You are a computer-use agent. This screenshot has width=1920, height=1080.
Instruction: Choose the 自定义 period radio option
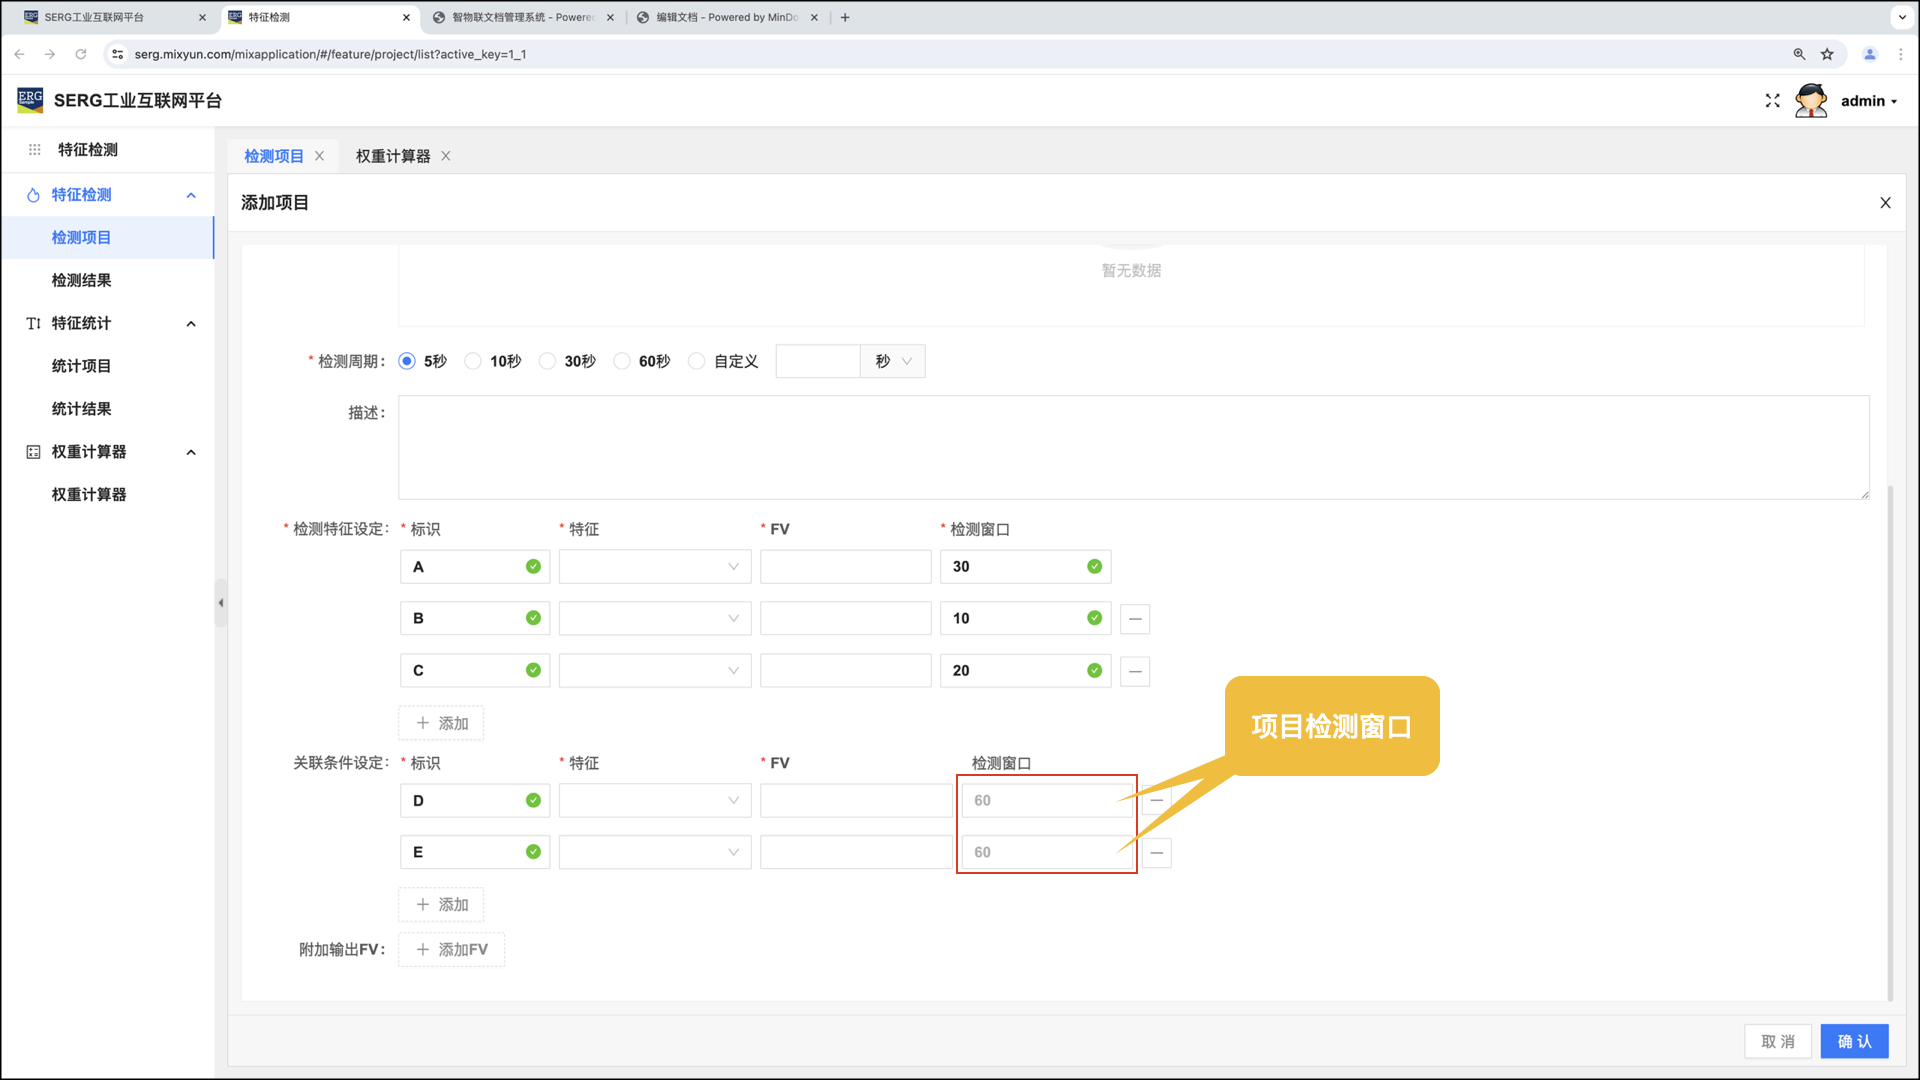click(697, 362)
